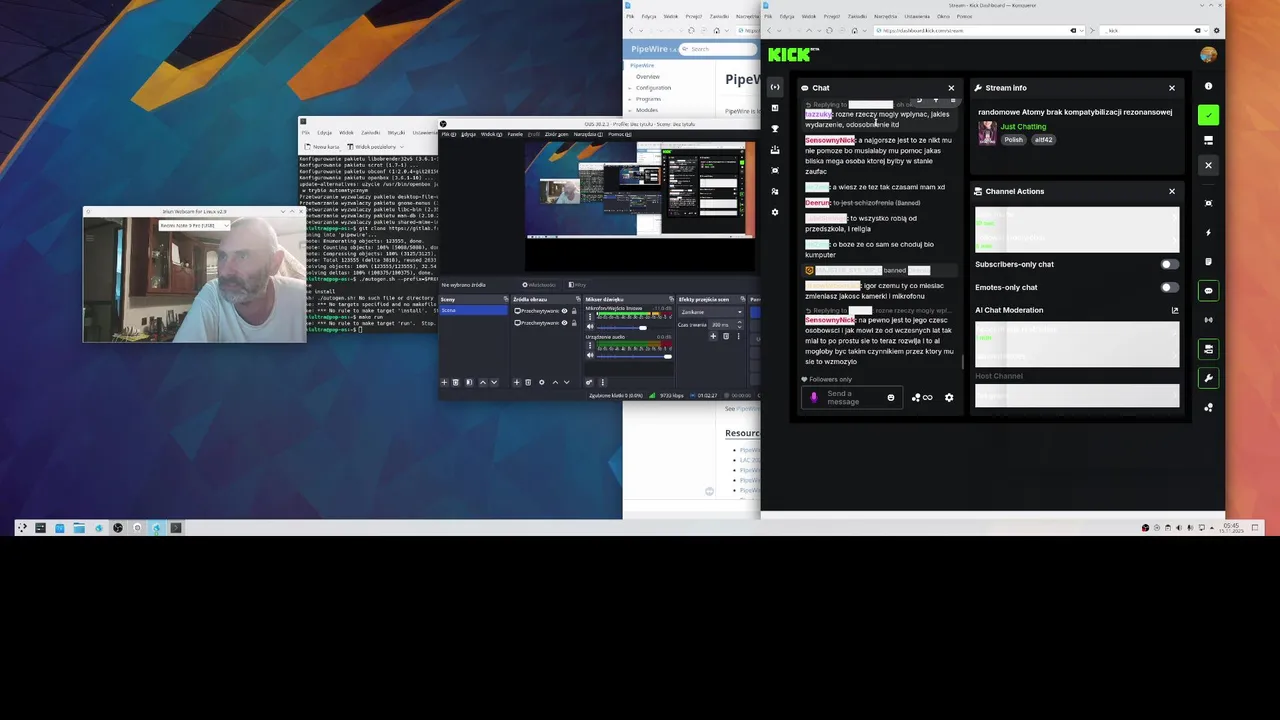Add a transition with the plus in Efekty przejścia
The width and height of the screenshot is (1280, 720).
tap(713, 336)
